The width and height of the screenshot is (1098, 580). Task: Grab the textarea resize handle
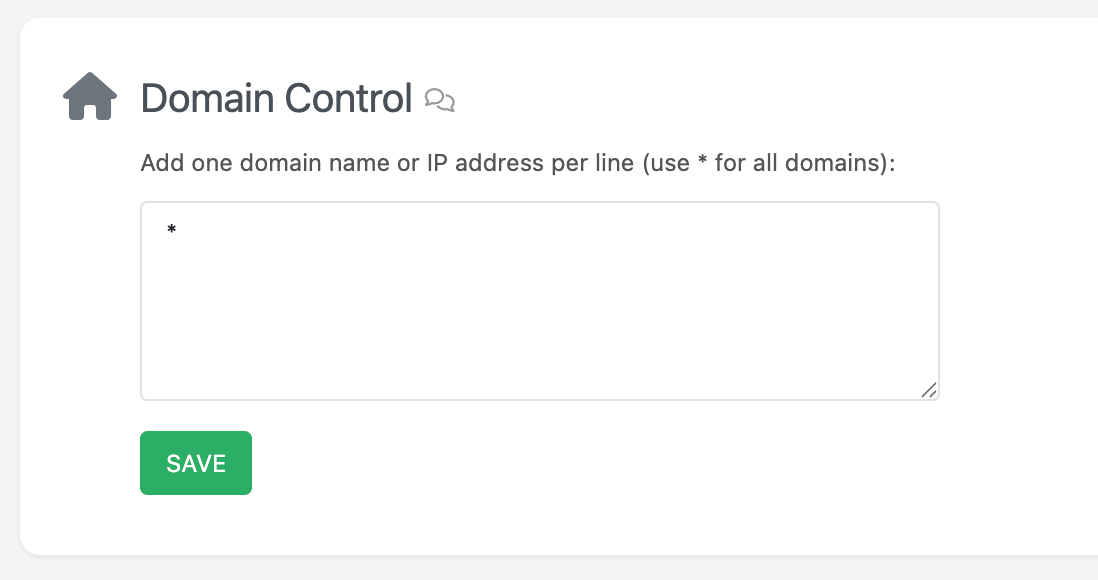[x=929, y=390]
